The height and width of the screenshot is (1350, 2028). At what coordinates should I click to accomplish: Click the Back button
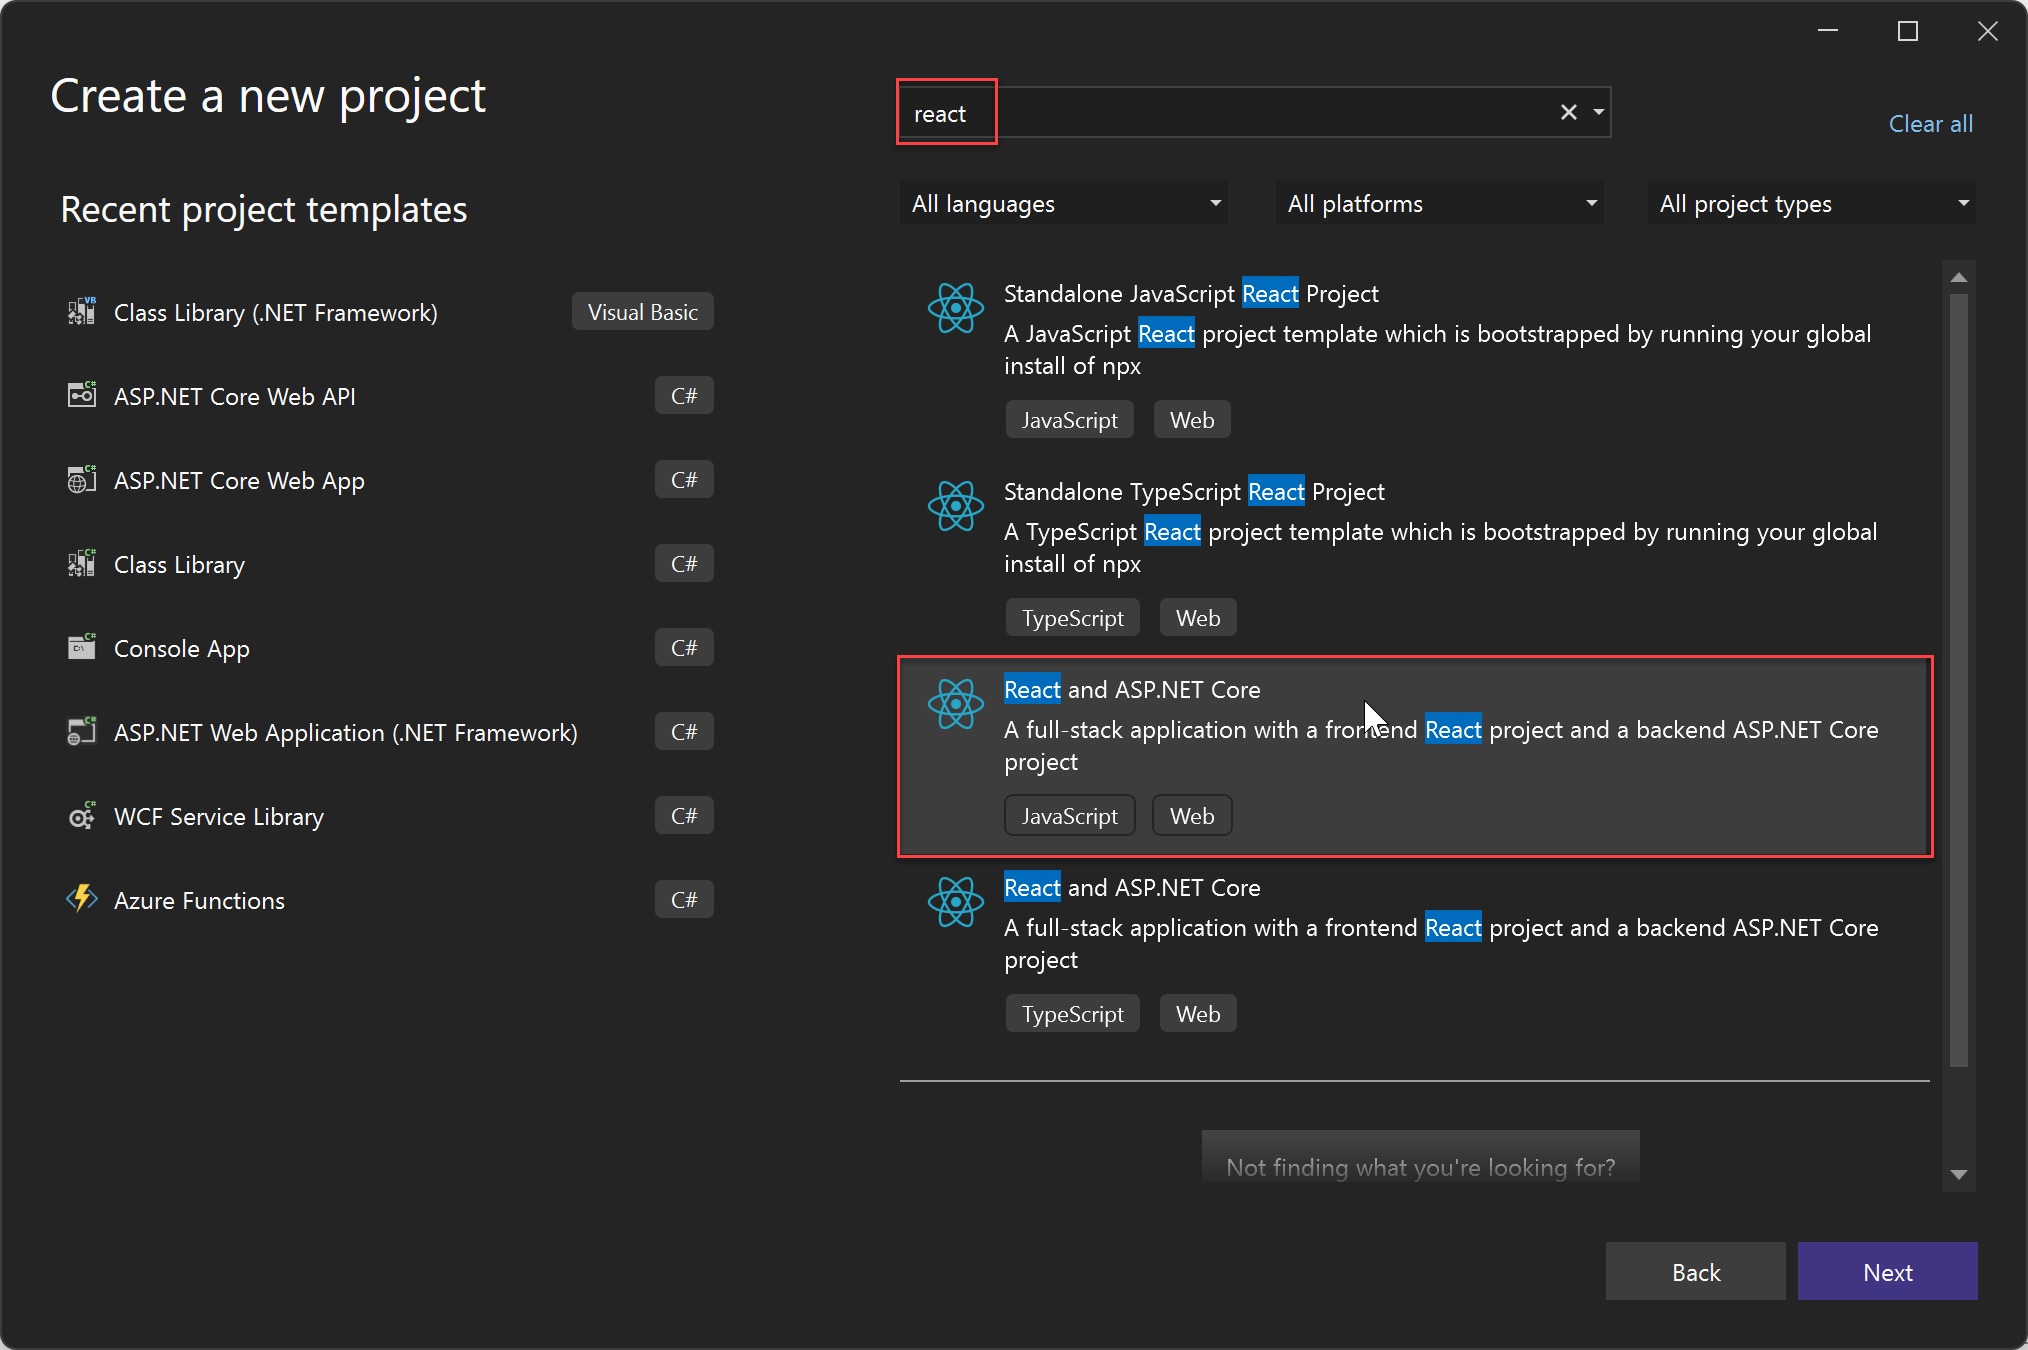coord(1695,1271)
